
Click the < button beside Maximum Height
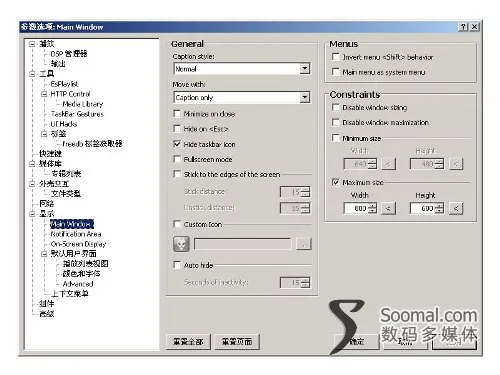pyautogui.click(x=456, y=208)
